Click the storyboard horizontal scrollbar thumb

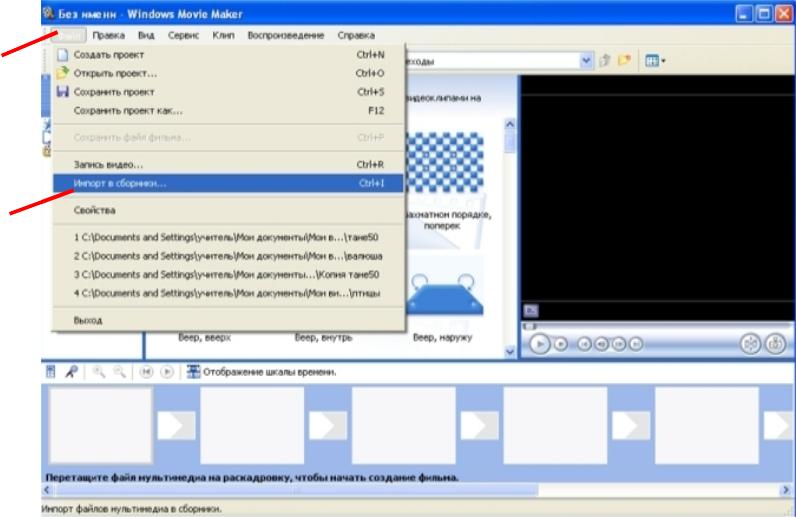click(x=296, y=490)
